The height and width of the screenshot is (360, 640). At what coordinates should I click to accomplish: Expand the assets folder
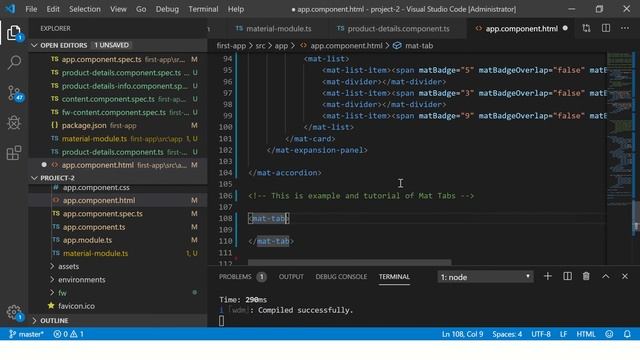click(68, 266)
